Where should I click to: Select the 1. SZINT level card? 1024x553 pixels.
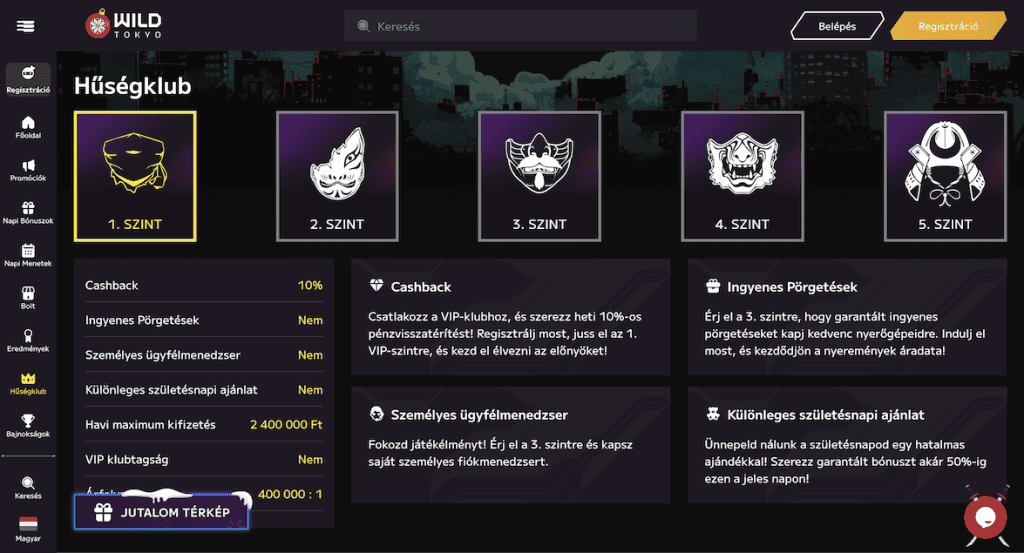point(135,176)
